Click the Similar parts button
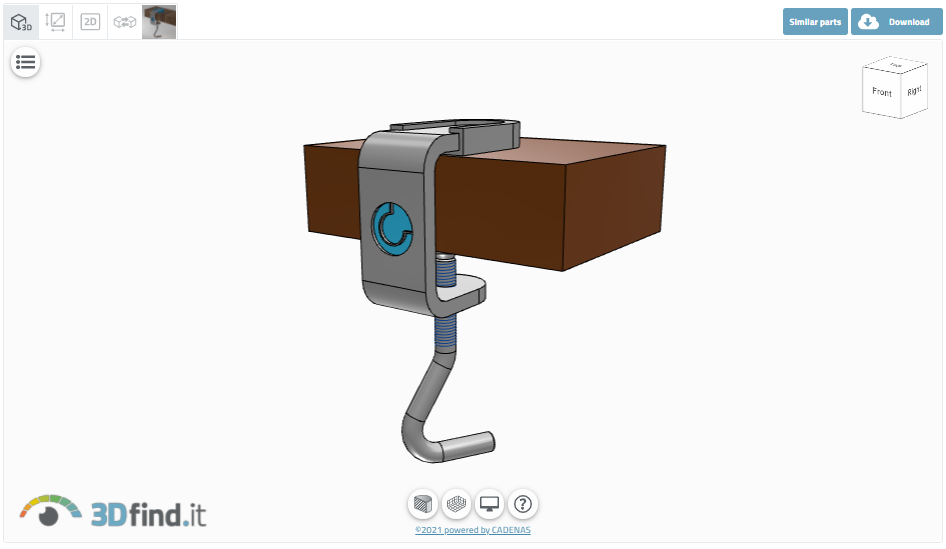The width and height of the screenshot is (946, 549). click(x=815, y=22)
